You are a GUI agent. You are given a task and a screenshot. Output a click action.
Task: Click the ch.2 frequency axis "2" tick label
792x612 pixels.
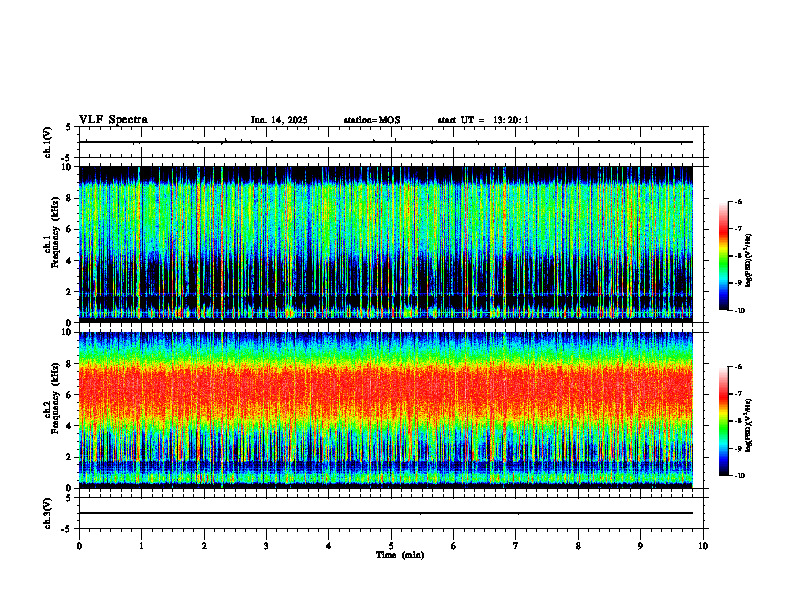tap(70, 457)
